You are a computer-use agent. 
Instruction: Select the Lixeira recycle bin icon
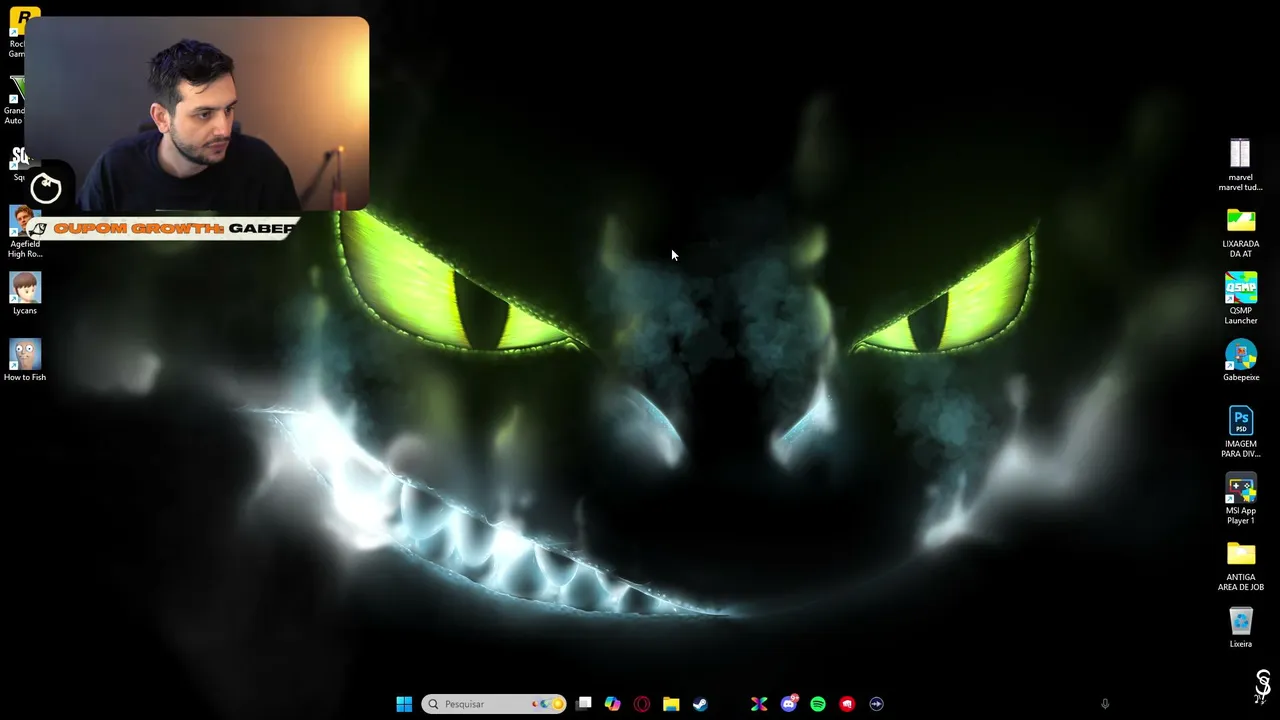click(1240, 628)
